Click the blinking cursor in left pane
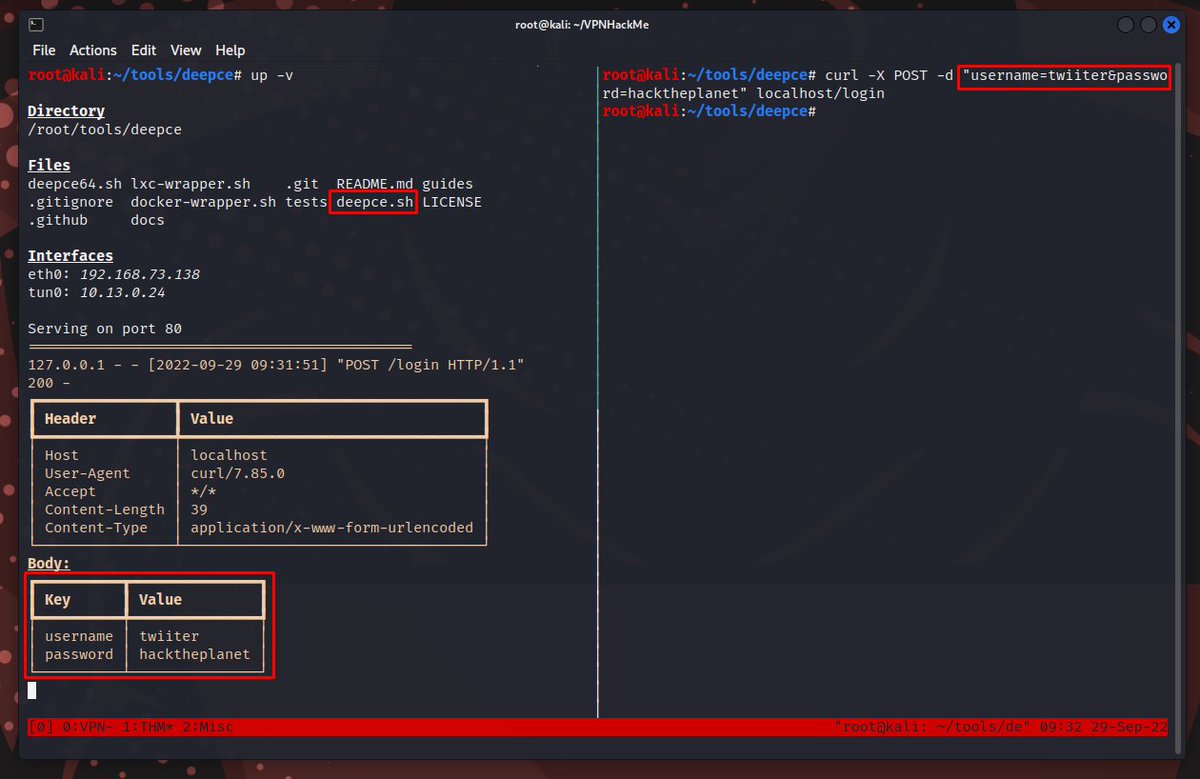The height and width of the screenshot is (779, 1200). [31, 690]
